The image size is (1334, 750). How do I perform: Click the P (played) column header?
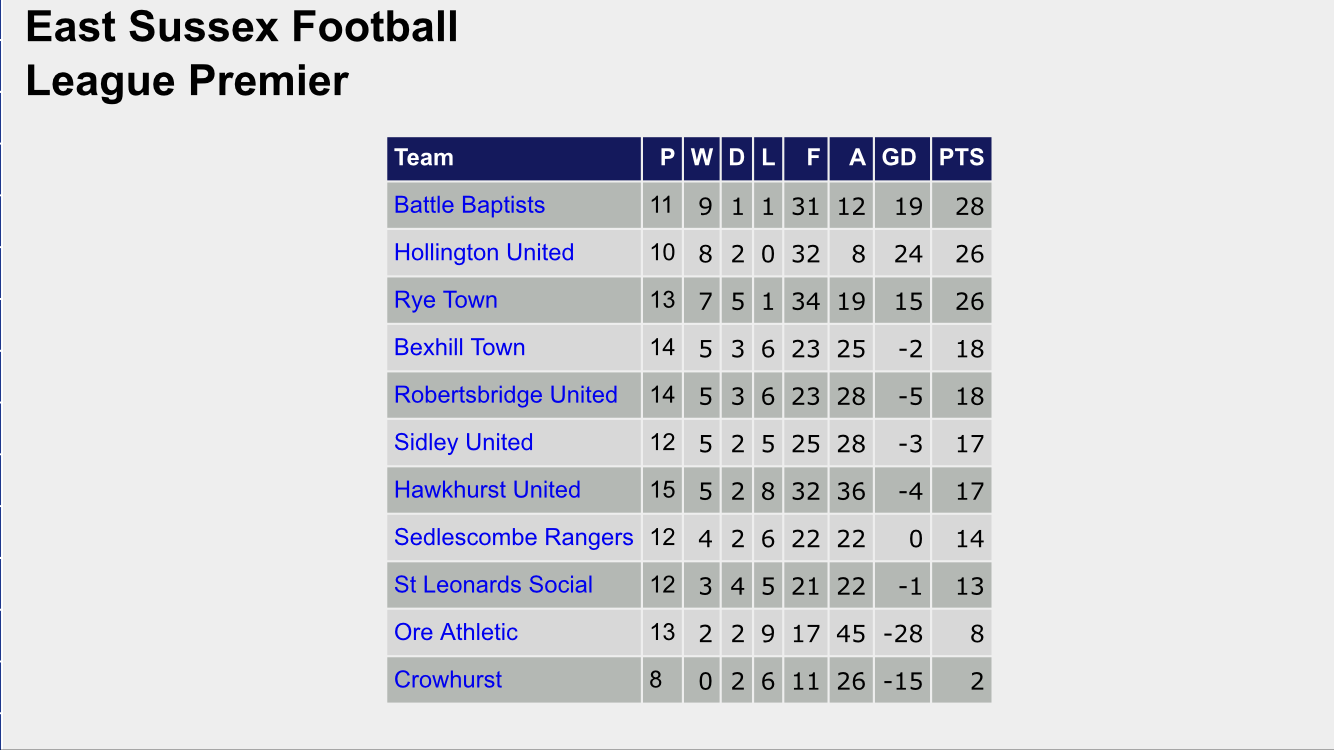tap(667, 158)
